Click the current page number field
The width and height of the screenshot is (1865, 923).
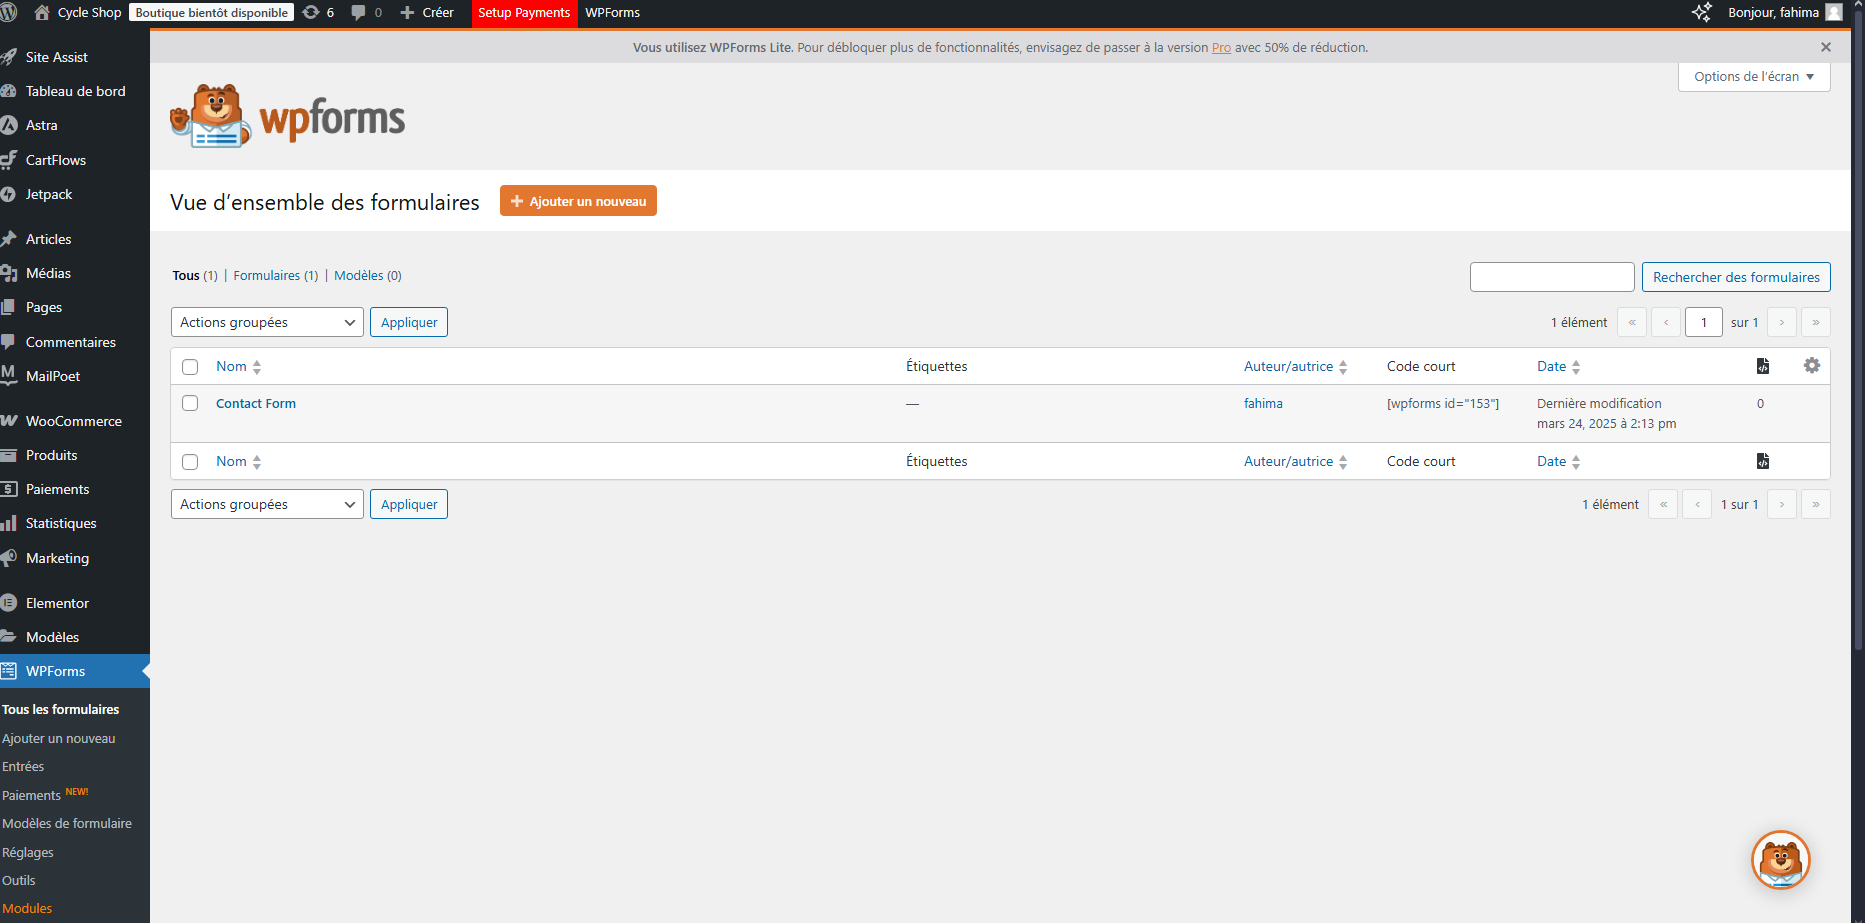(x=1704, y=322)
